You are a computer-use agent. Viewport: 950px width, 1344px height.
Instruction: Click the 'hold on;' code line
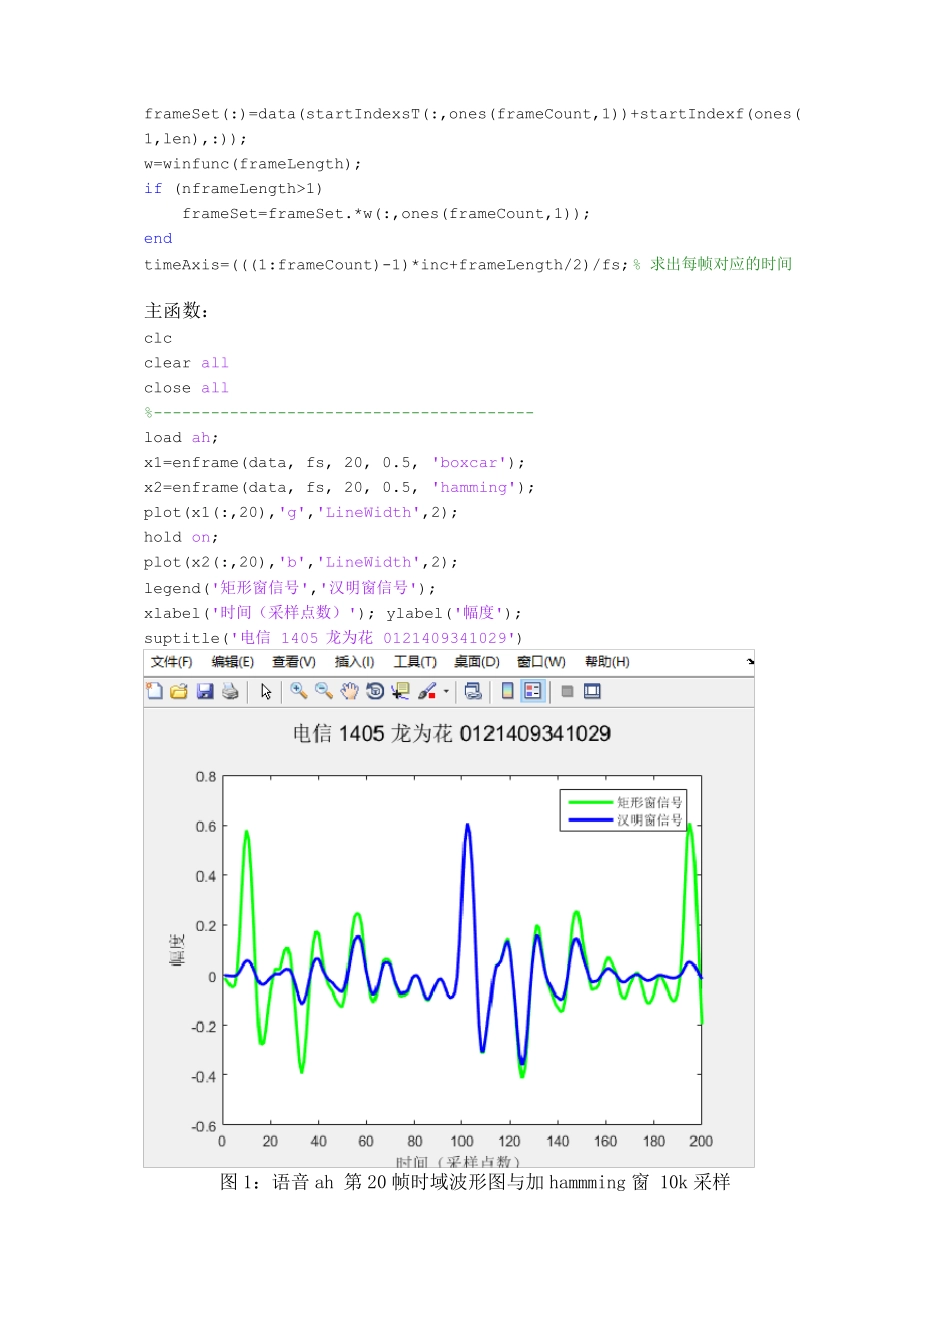click(181, 538)
